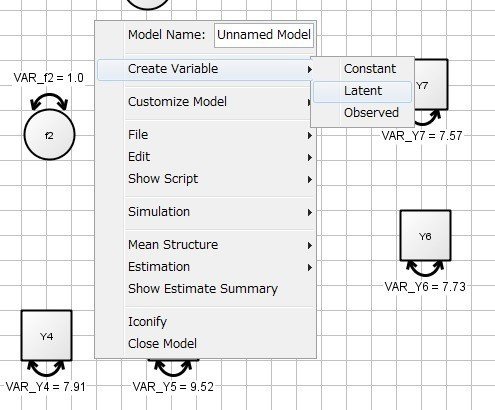Choose Latent from the Create Variable submenu

click(362, 91)
